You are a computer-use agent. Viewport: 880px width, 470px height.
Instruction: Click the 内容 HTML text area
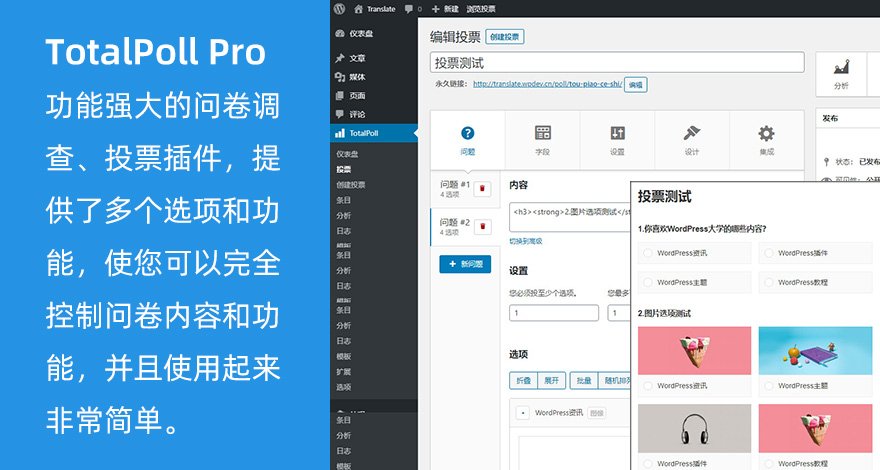coord(570,217)
